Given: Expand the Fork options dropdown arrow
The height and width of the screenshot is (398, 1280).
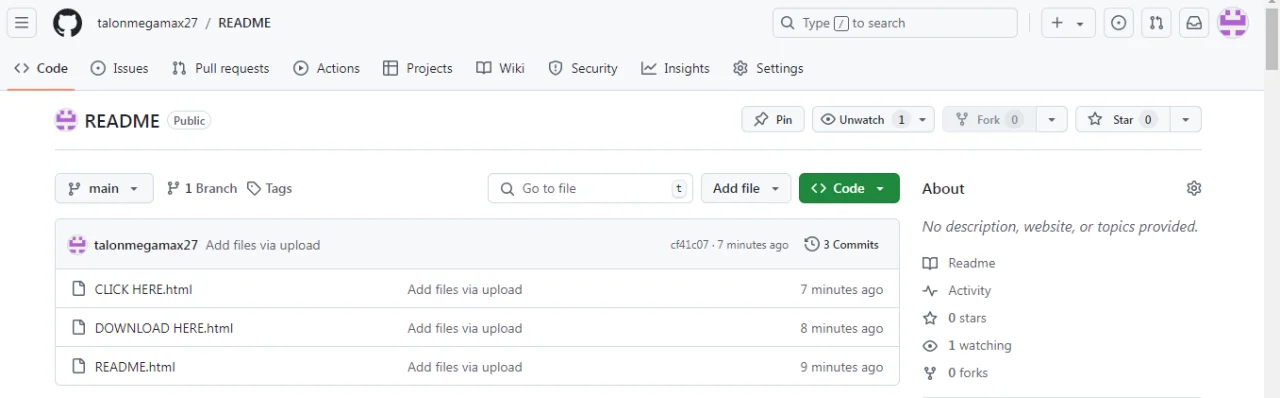Looking at the screenshot, I should click(x=1051, y=119).
